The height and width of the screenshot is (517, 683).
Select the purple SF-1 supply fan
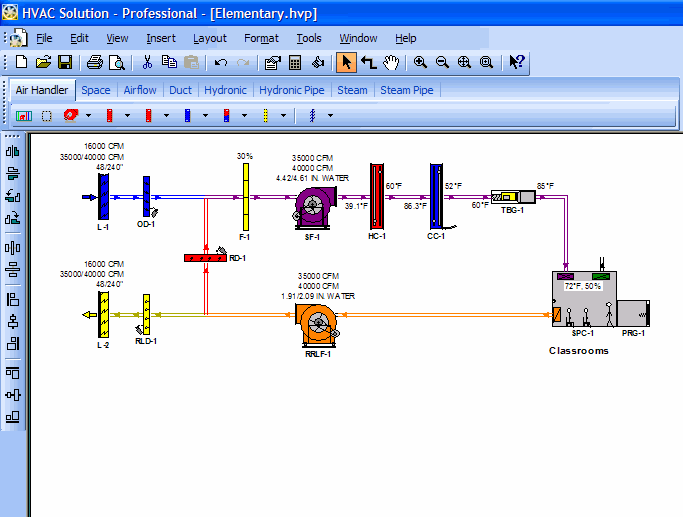tap(315, 205)
